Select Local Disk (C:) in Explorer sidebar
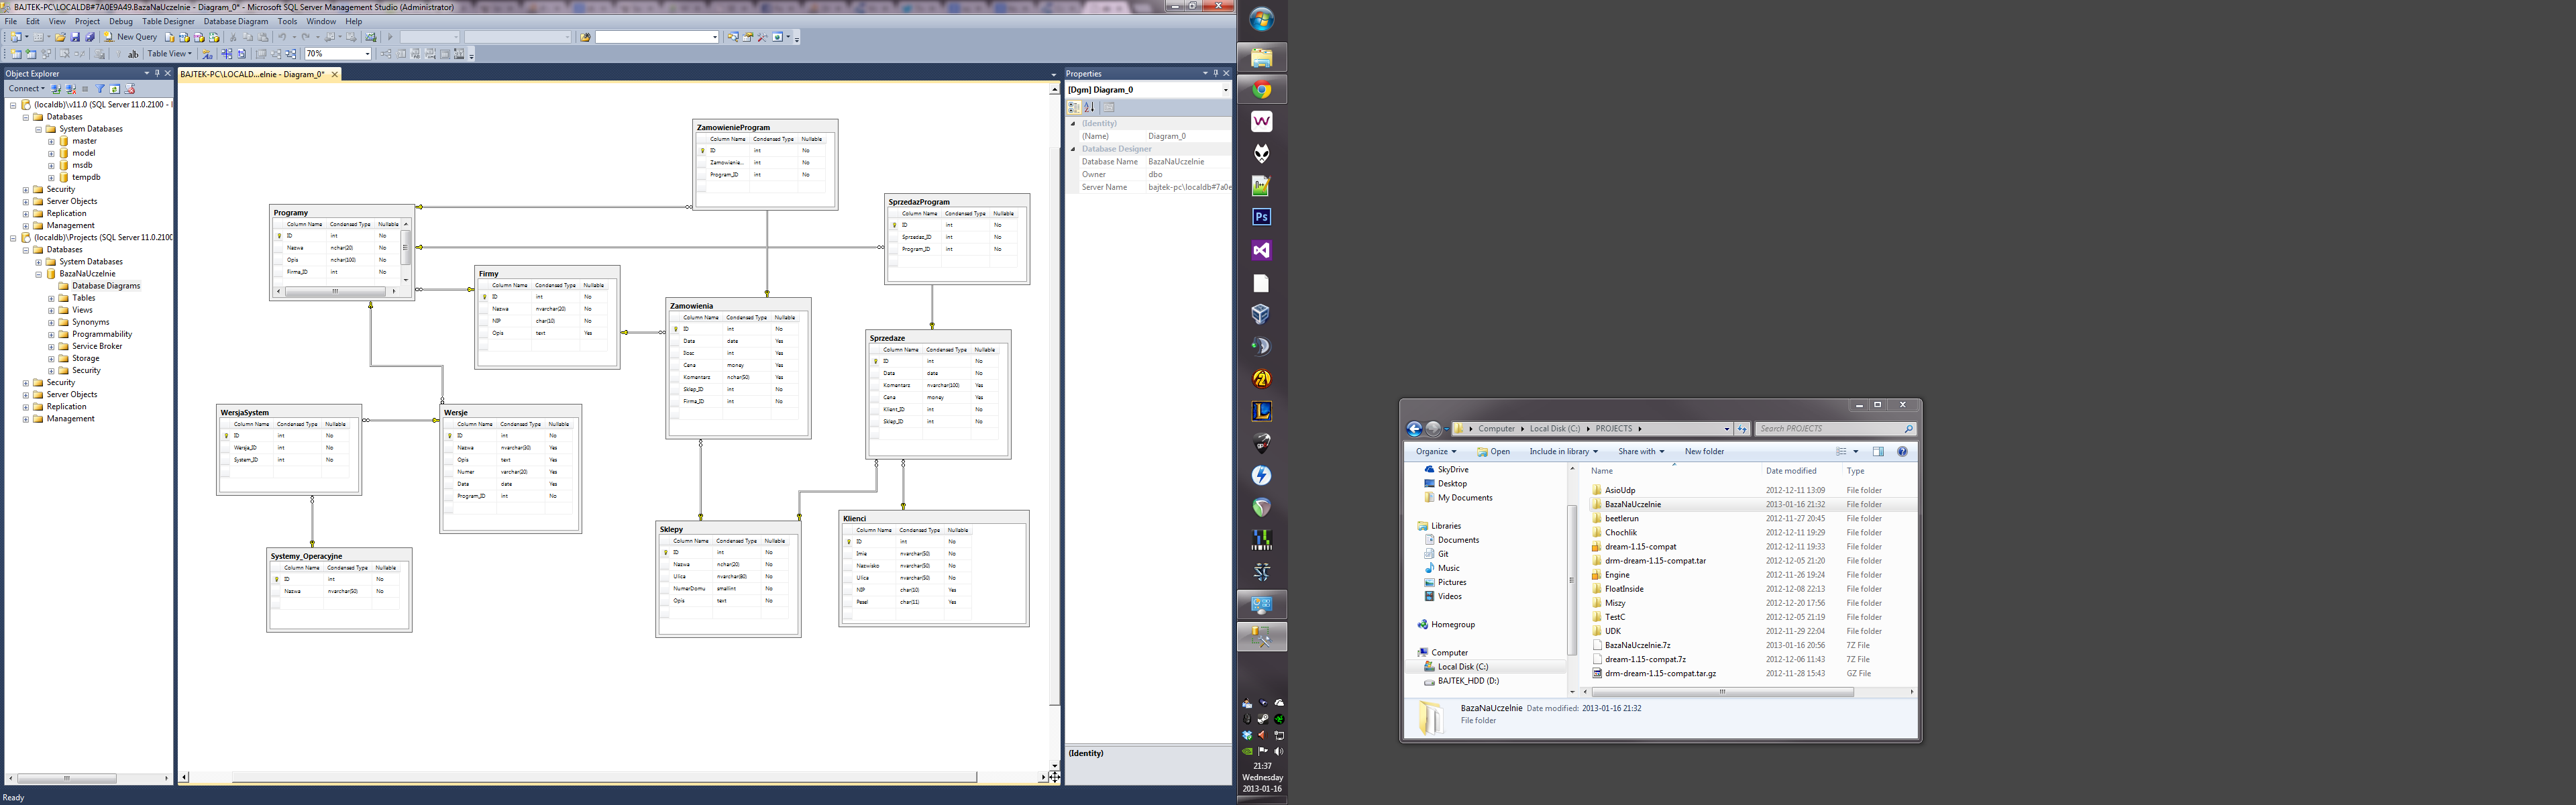 [1462, 667]
